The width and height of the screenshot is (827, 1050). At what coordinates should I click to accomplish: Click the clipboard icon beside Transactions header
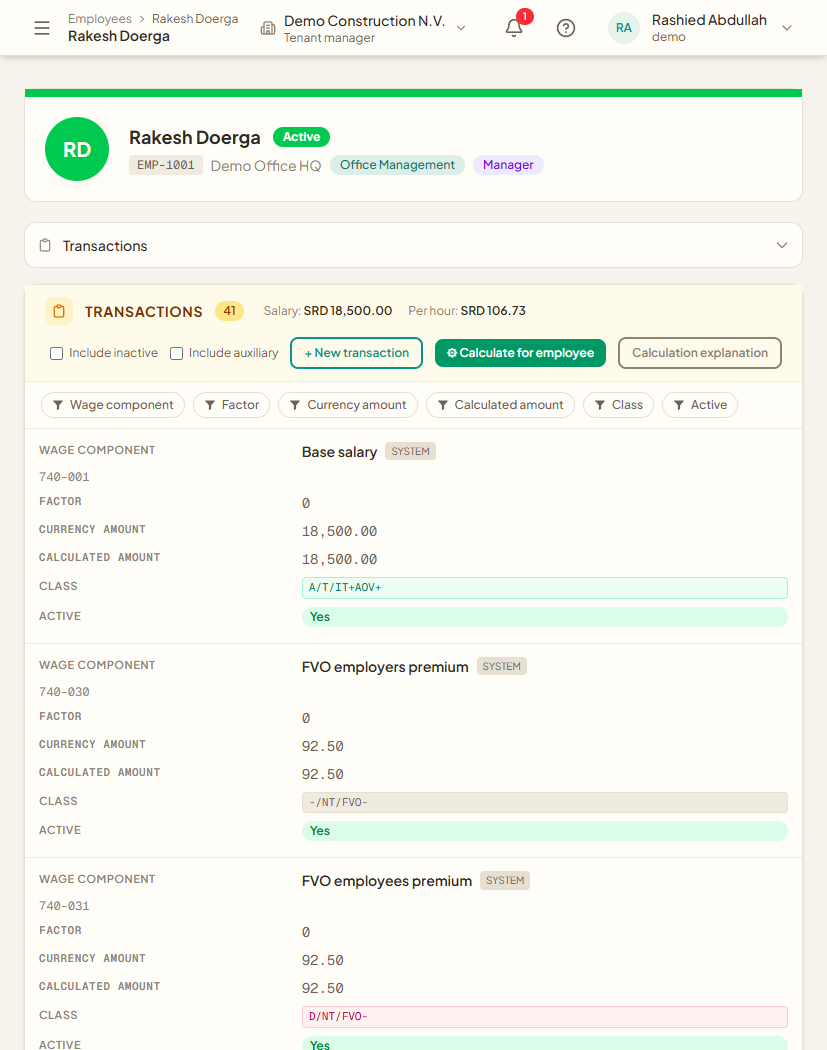[45, 246]
